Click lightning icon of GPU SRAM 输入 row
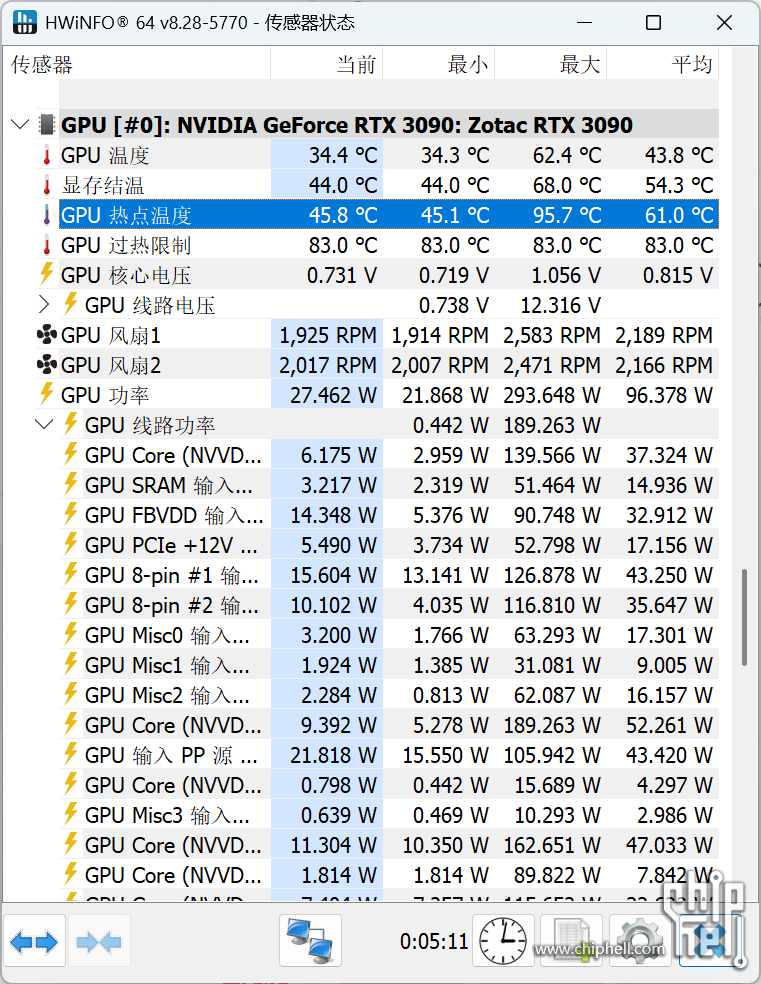This screenshot has height=984, width=761. 70,484
